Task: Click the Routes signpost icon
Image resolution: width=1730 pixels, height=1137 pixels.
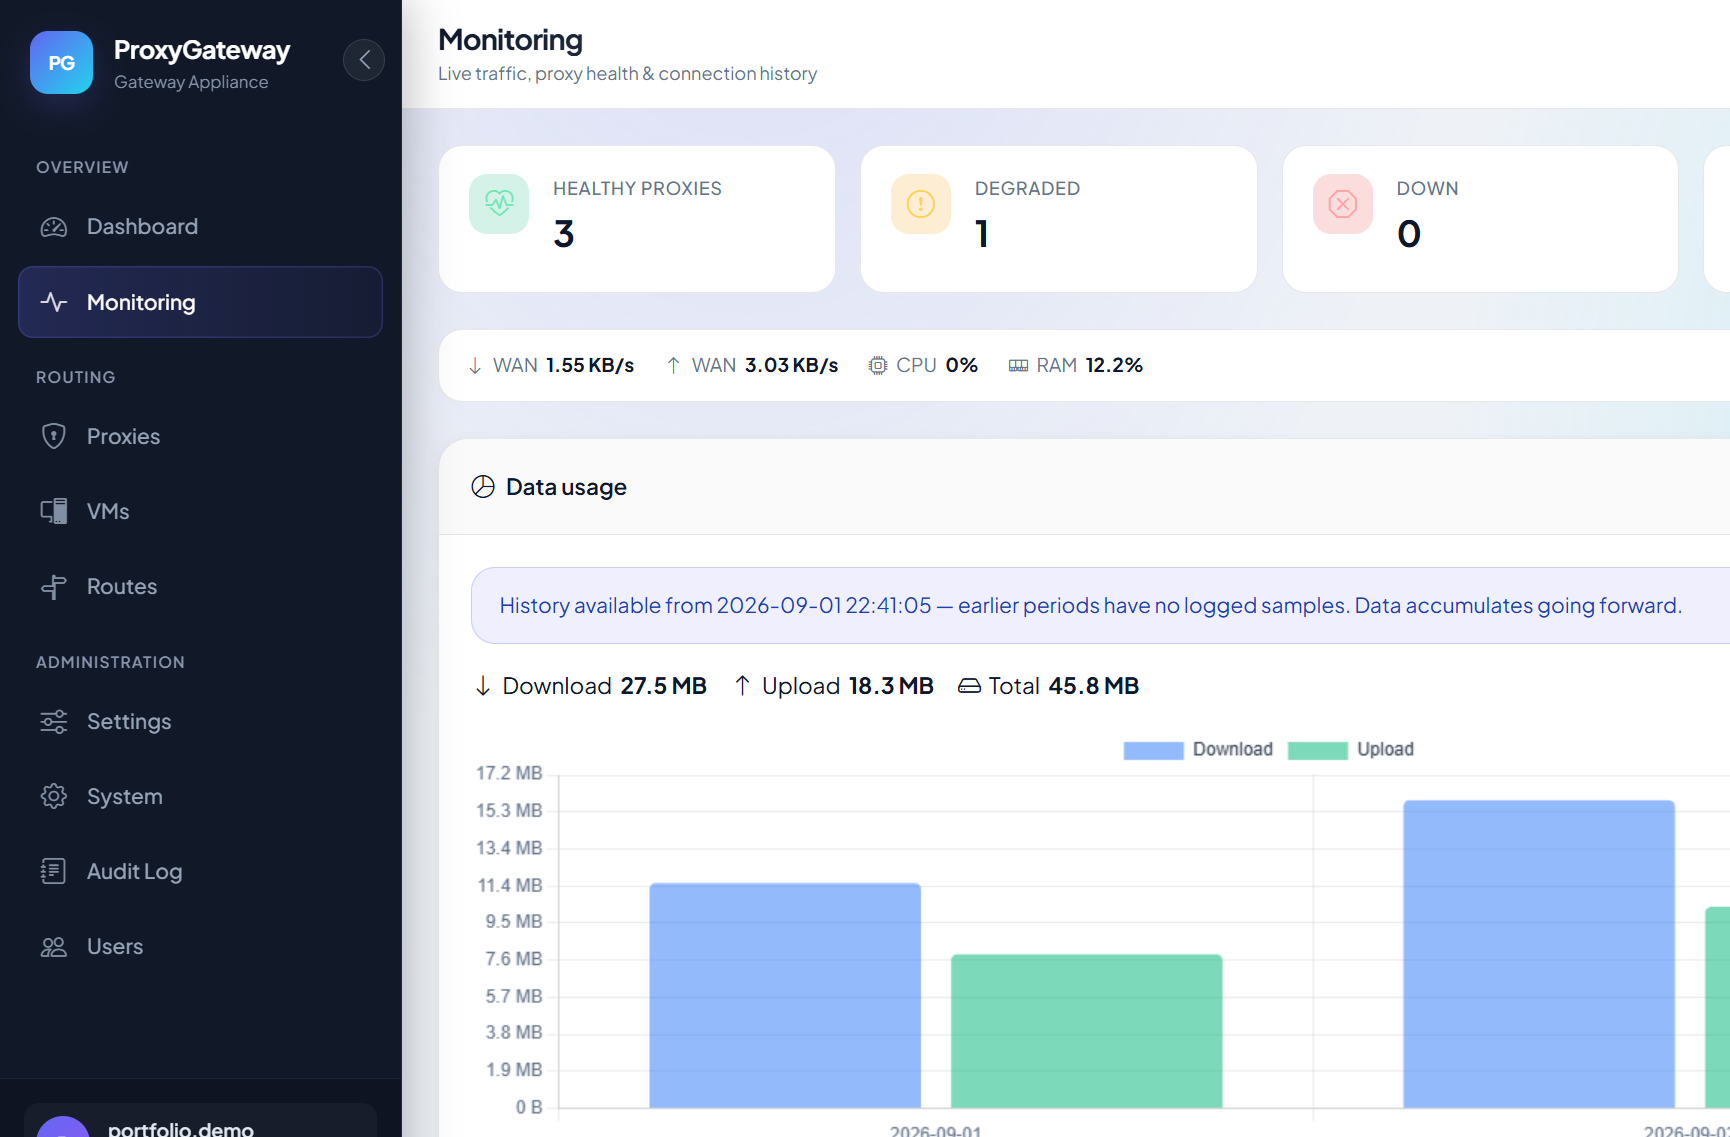Action: (54, 587)
